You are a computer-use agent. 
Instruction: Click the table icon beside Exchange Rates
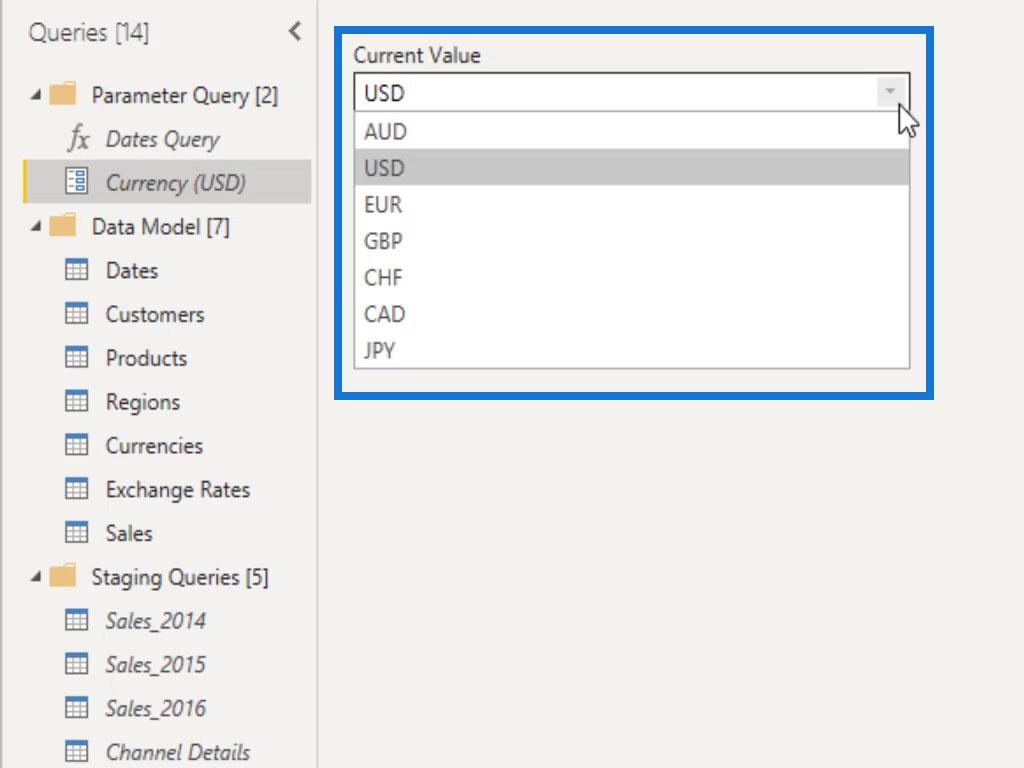[77, 489]
